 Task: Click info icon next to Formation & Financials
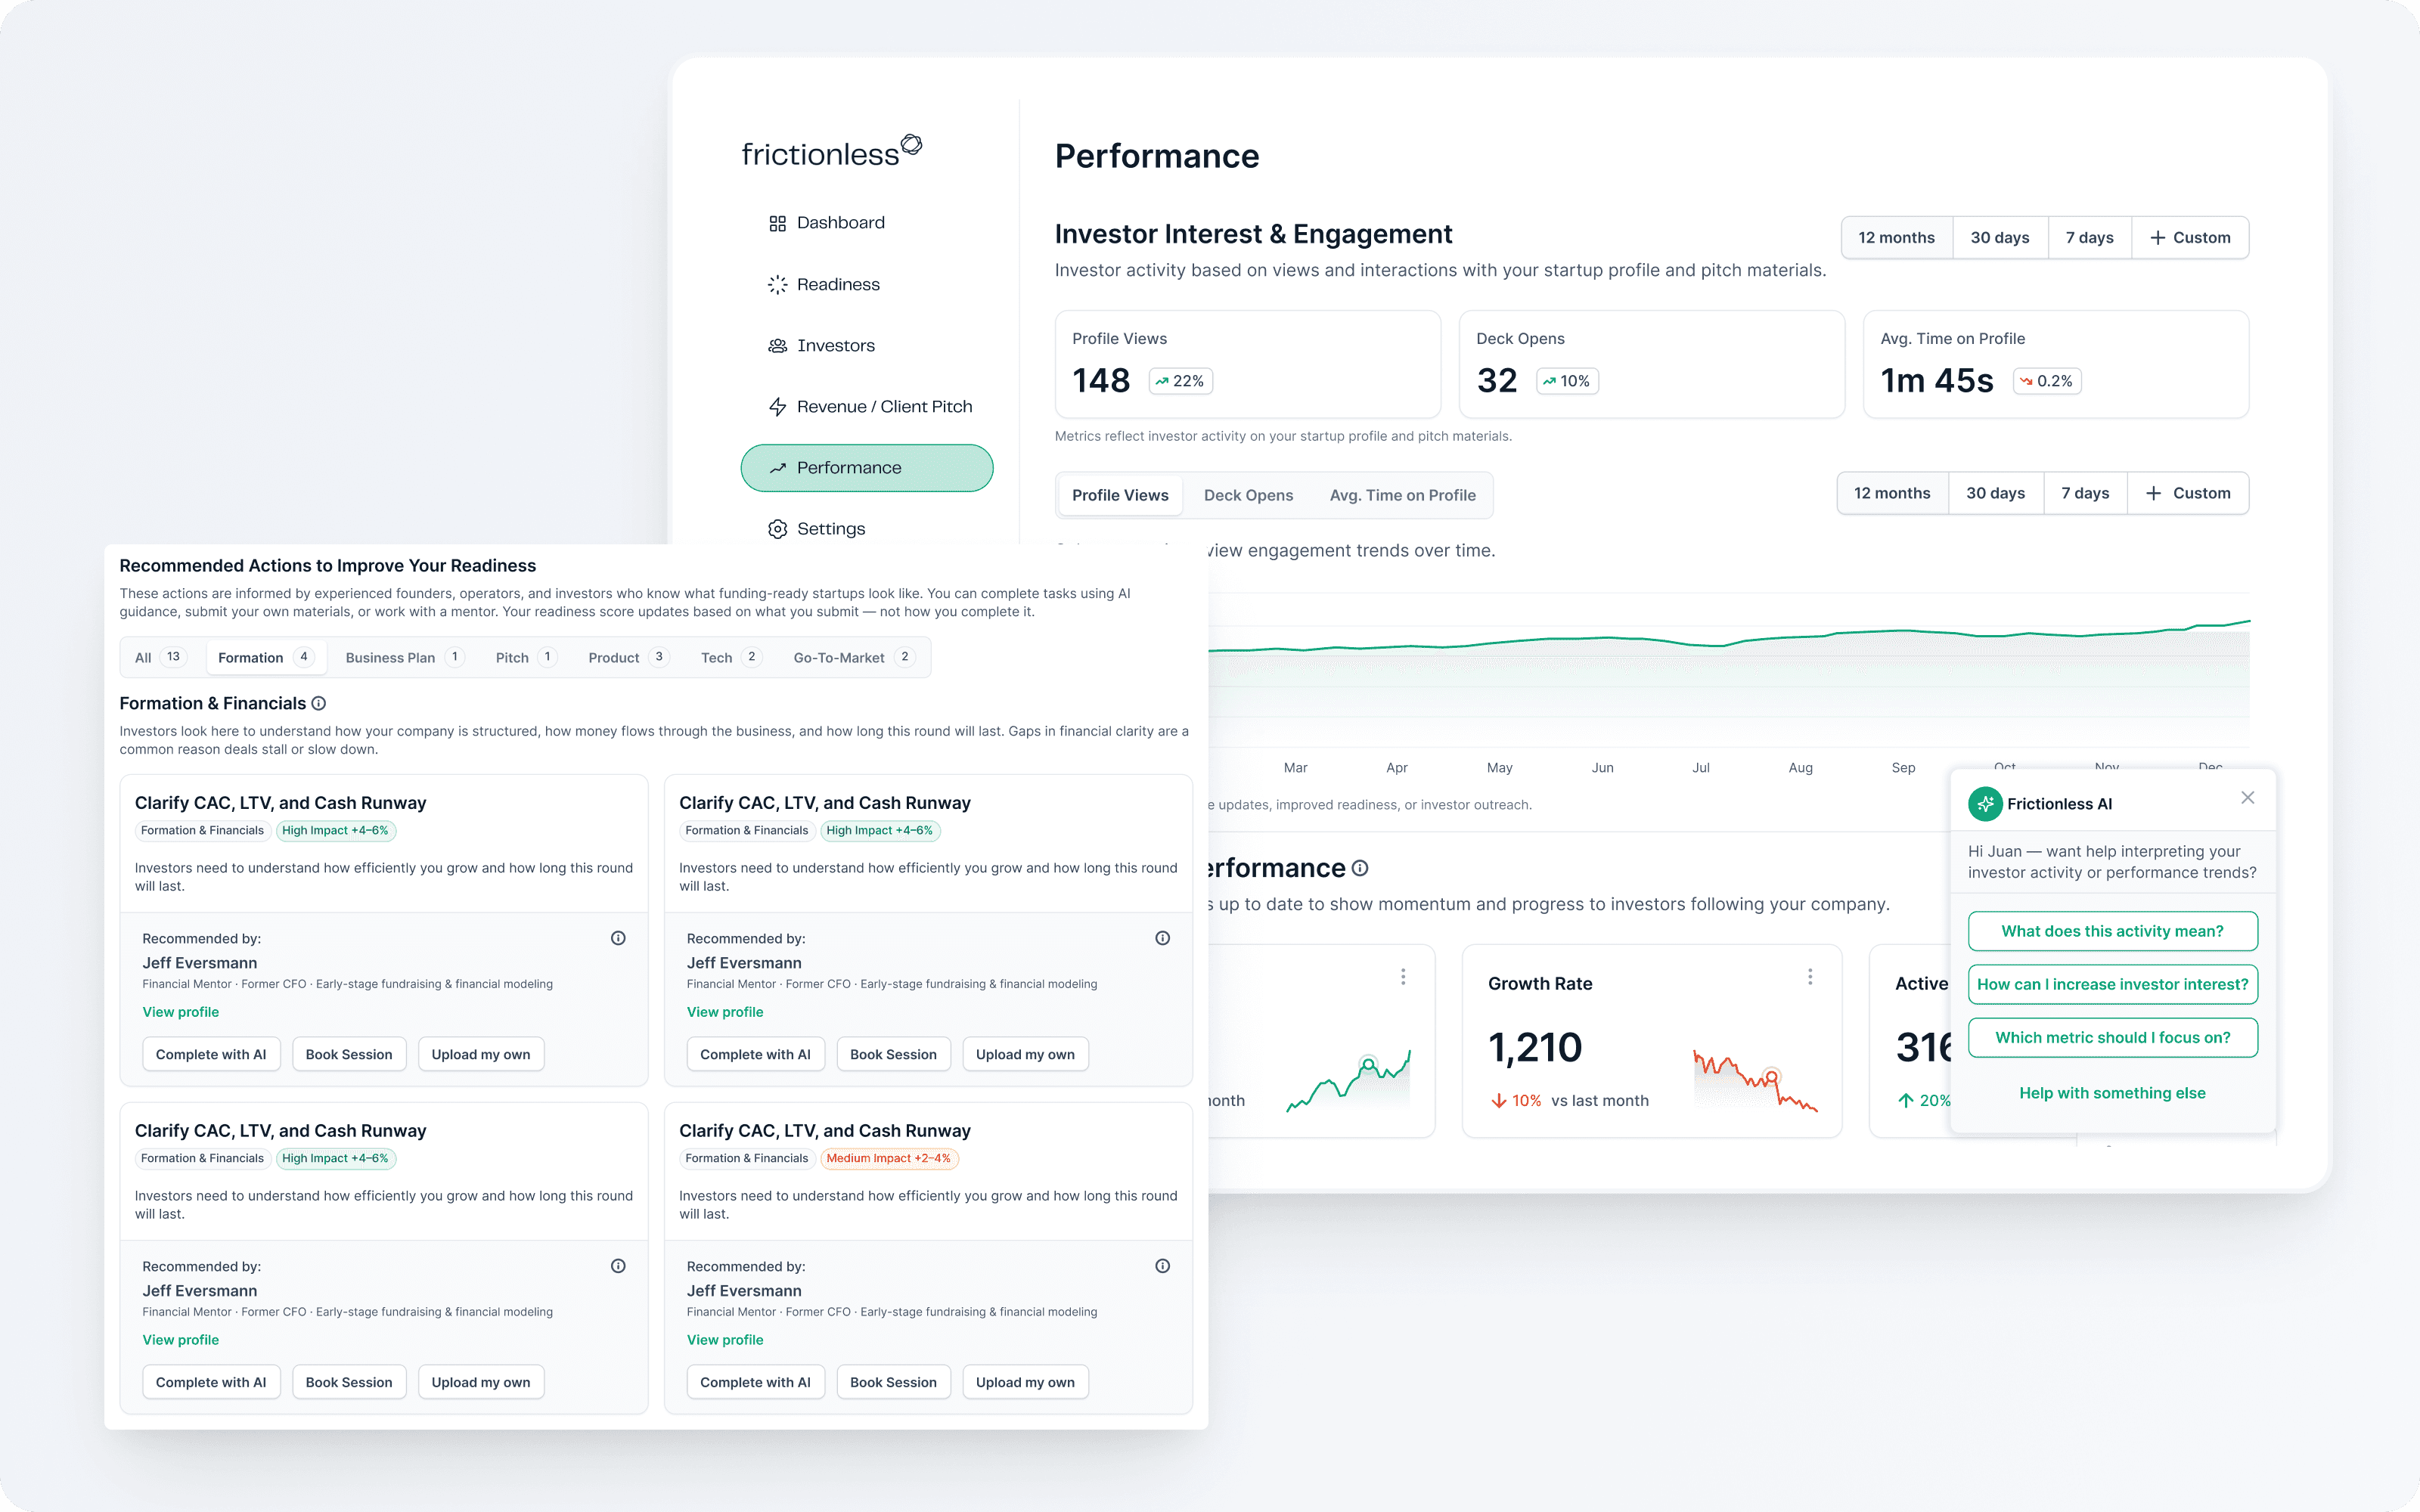(x=319, y=704)
